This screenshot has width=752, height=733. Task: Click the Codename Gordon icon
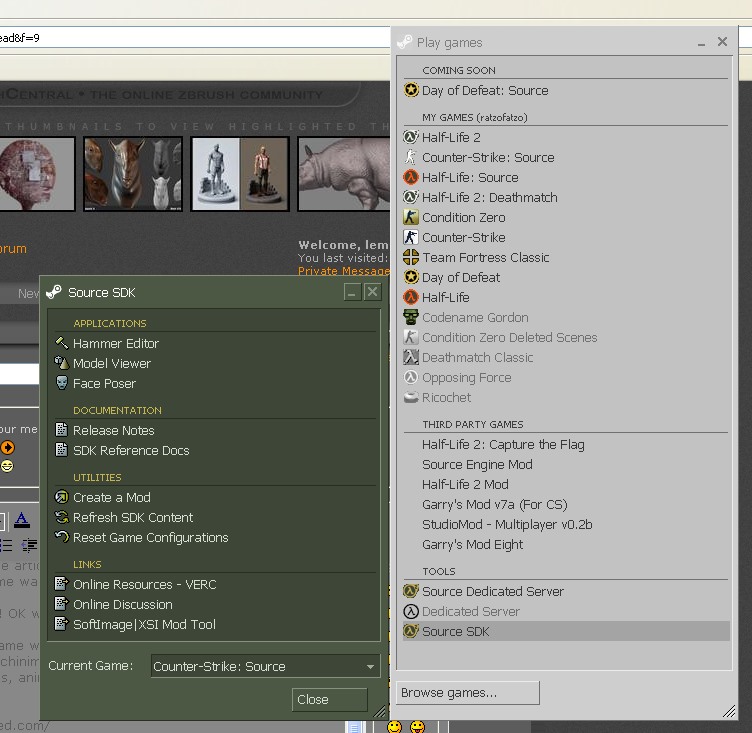click(411, 318)
